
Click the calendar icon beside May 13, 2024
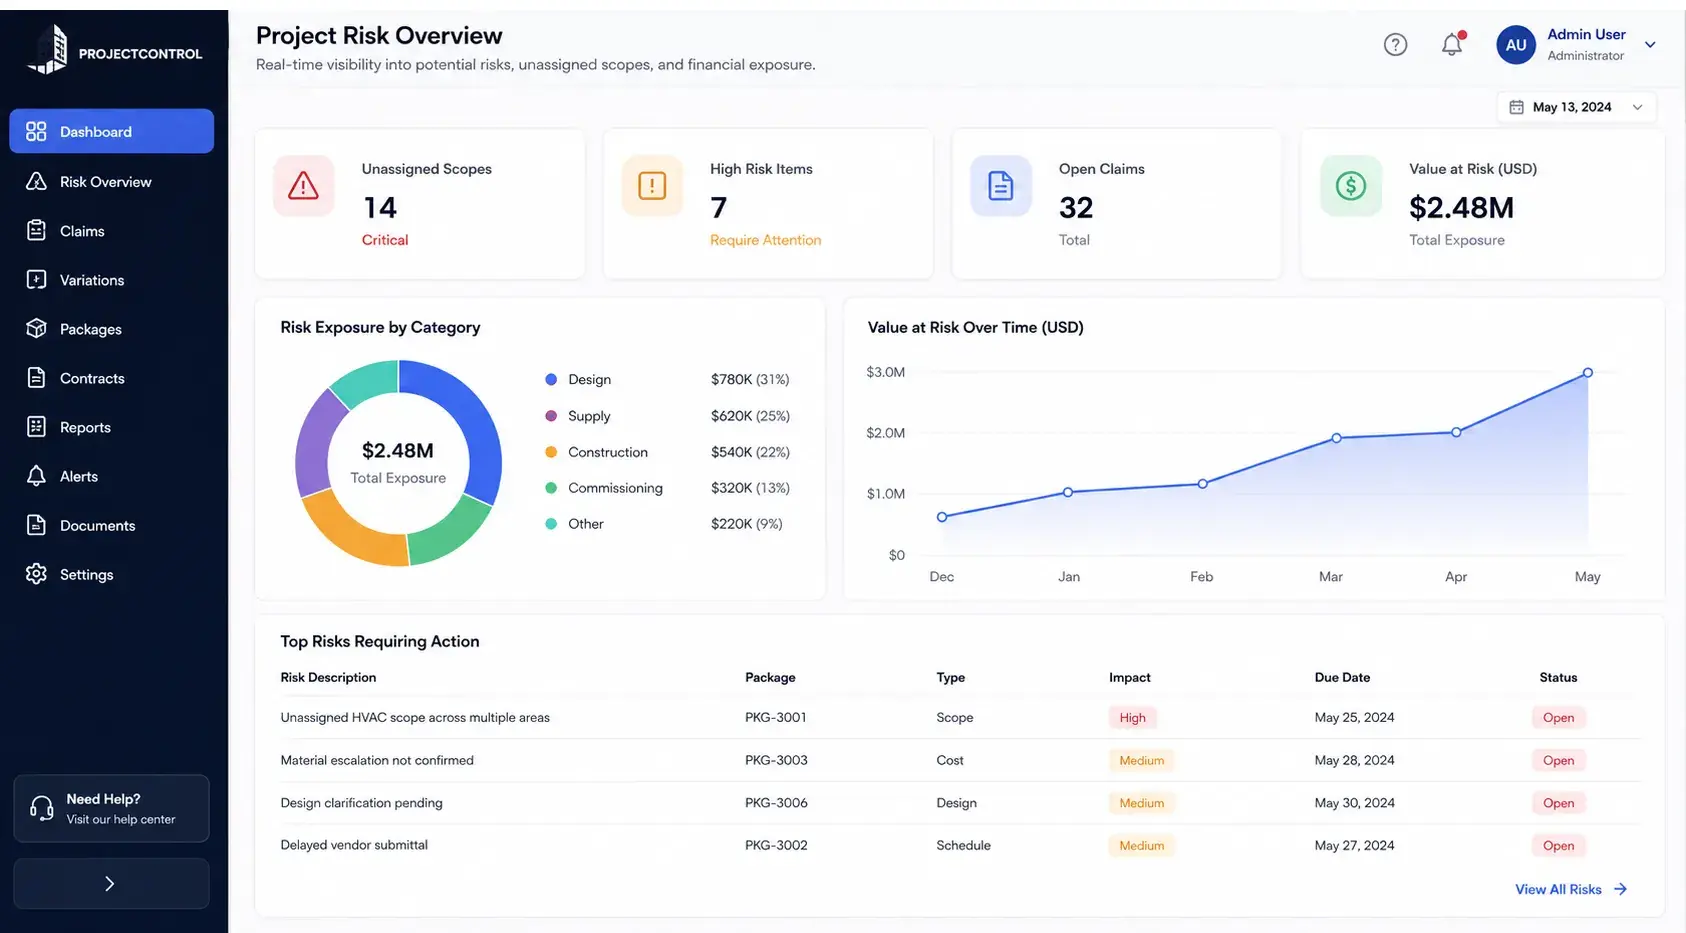1516,107
